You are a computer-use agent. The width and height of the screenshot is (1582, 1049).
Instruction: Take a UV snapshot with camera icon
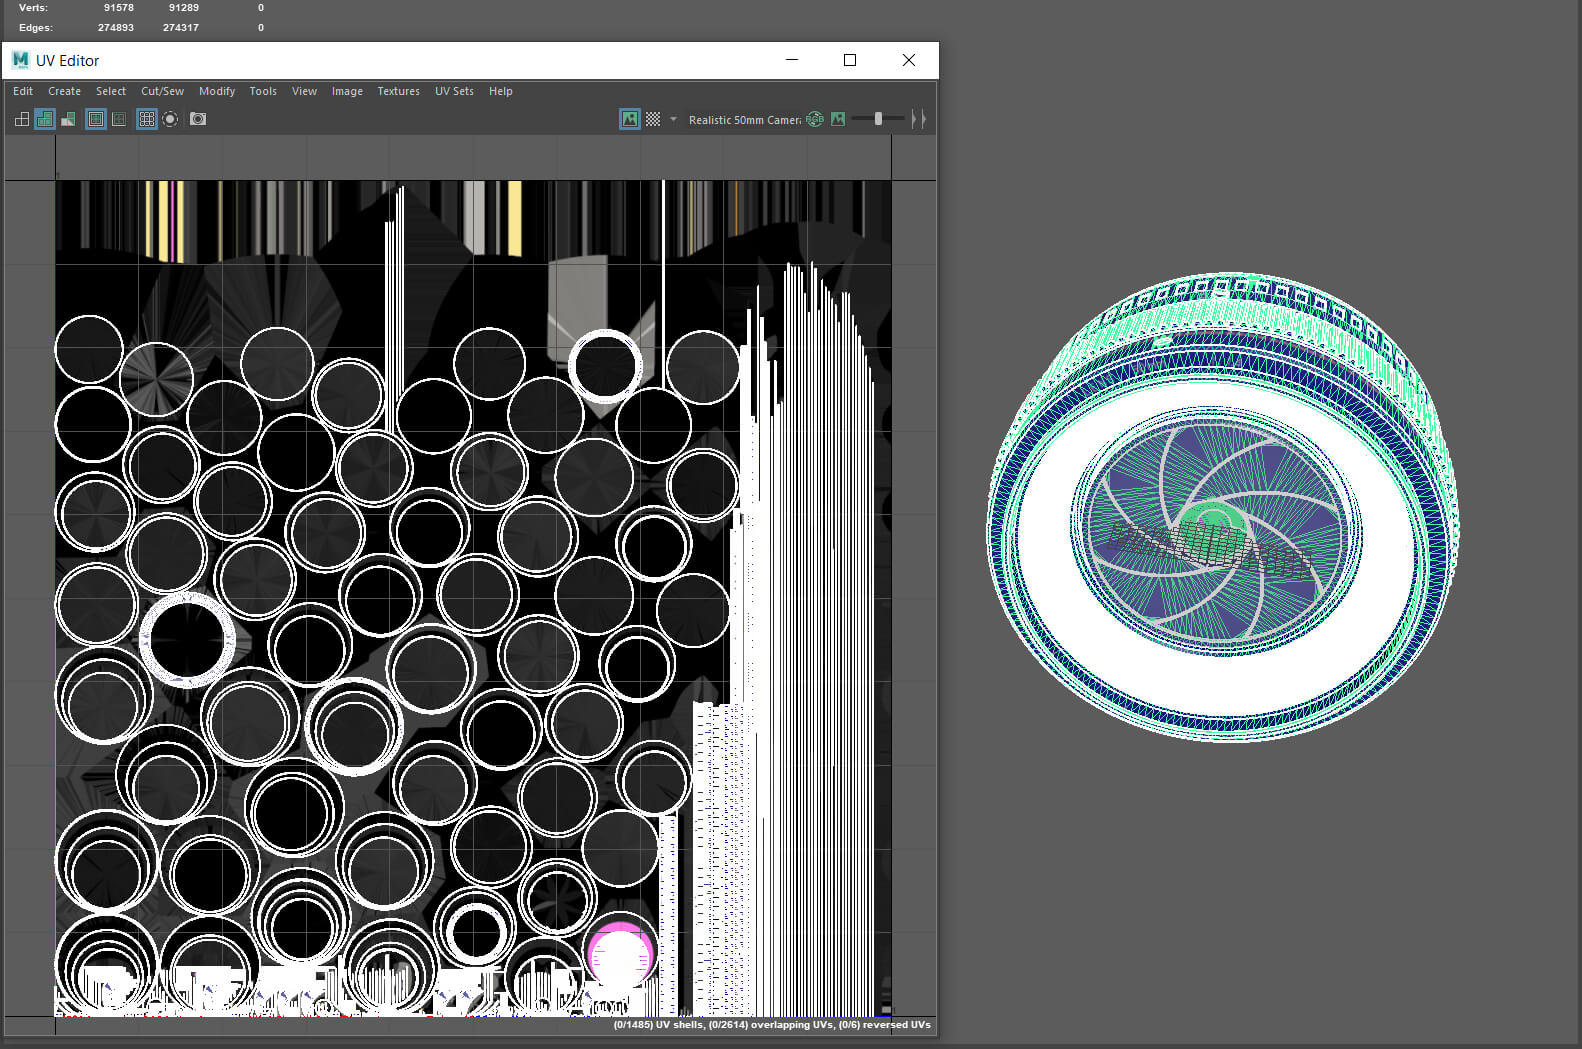pos(198,119)
